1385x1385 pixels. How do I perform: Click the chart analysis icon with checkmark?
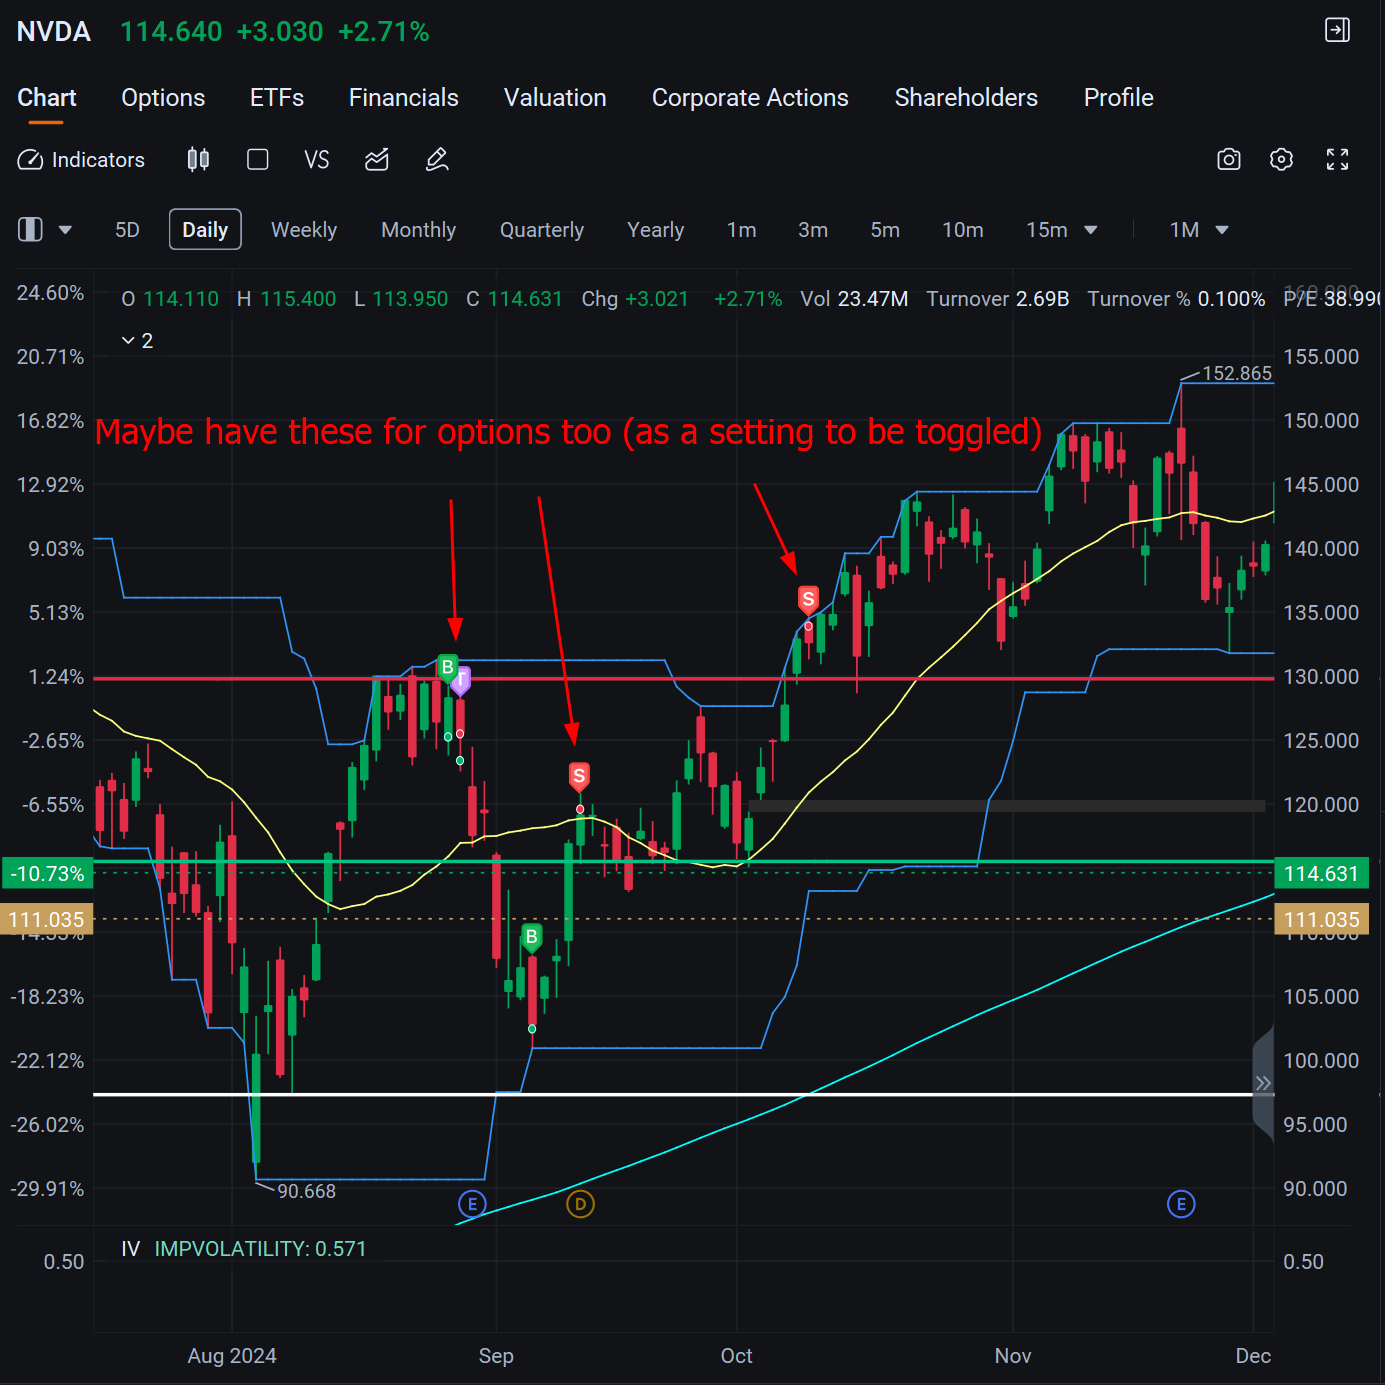coord(377,160)
